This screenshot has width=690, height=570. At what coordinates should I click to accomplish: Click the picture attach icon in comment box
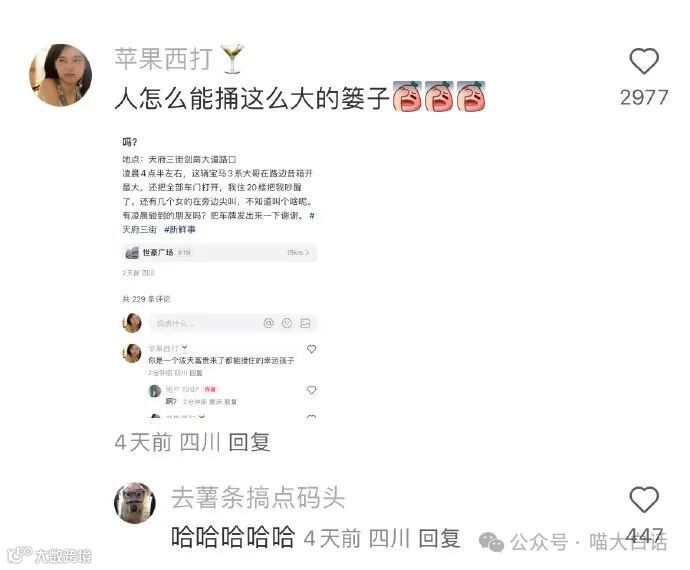pyautogui.click(x=305, y=323)
